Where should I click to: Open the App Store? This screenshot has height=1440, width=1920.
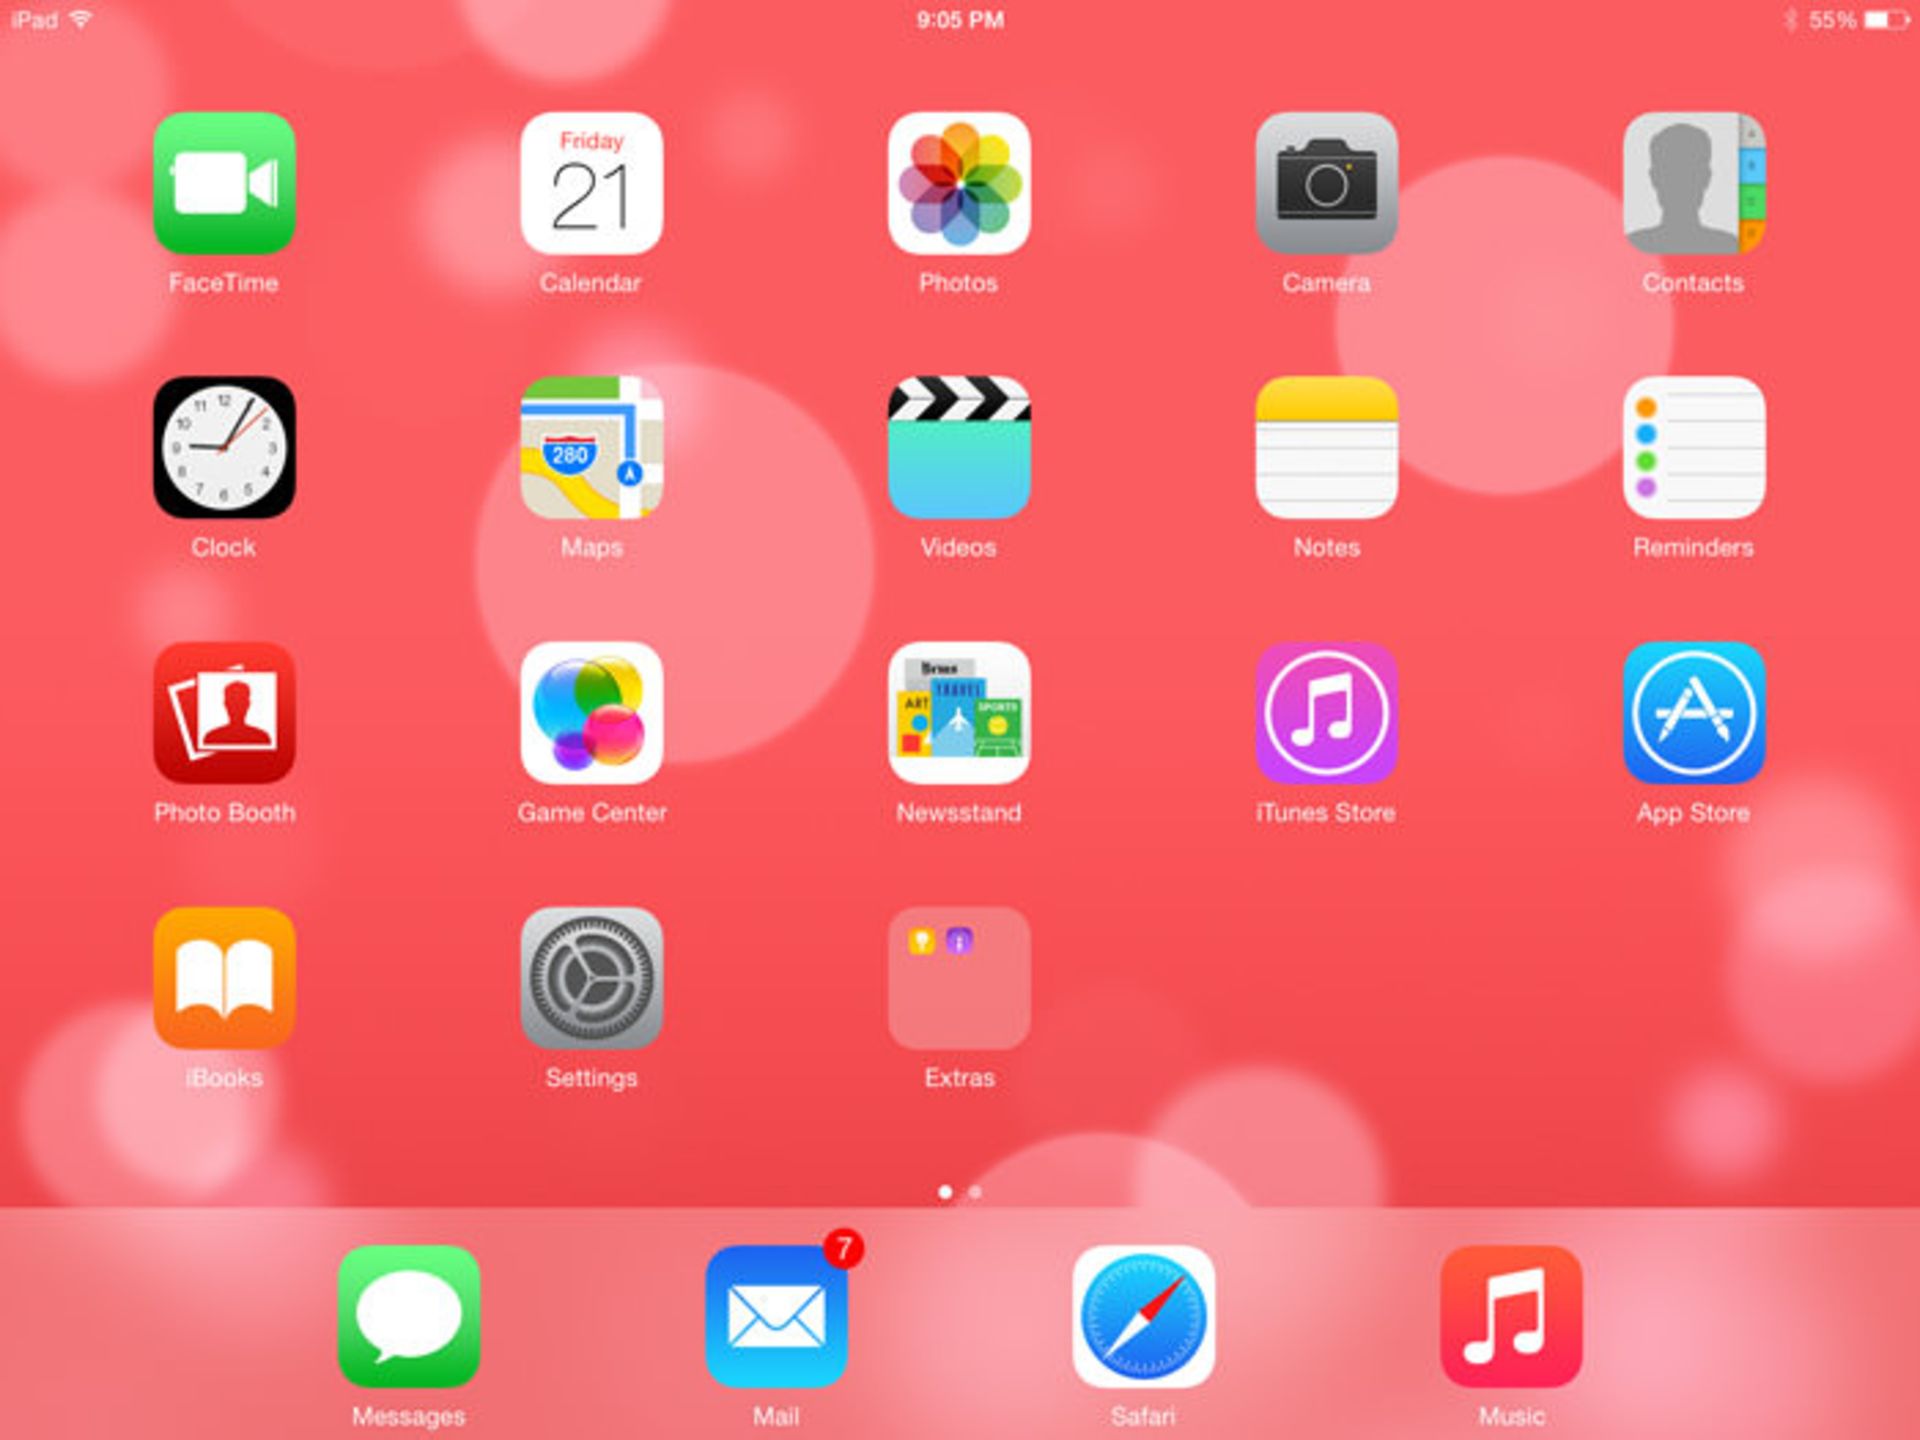pyautogui.click(x=1693, y=712)
